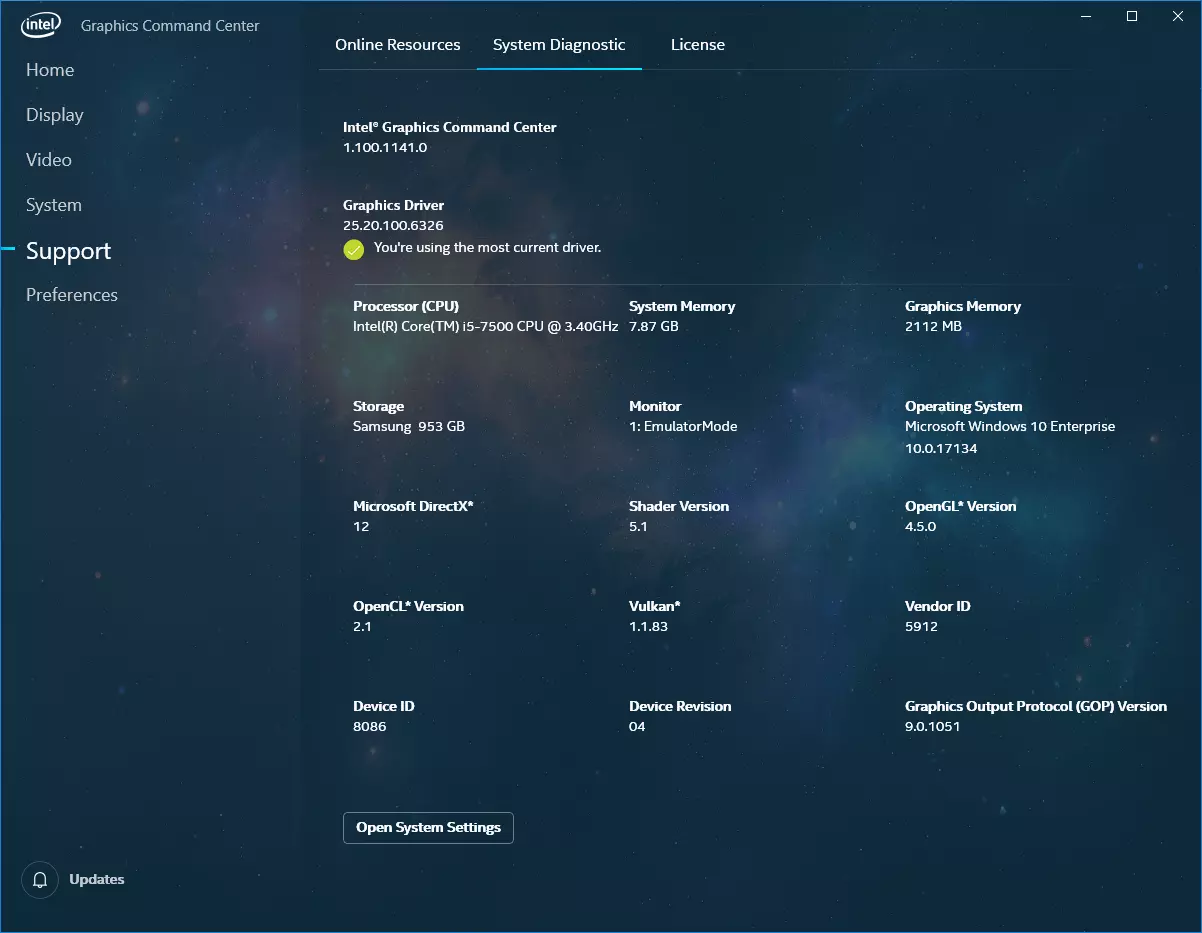Go to the Video section
The width and height of the screenshot is (1202, 933).
(x=49, y=160)
